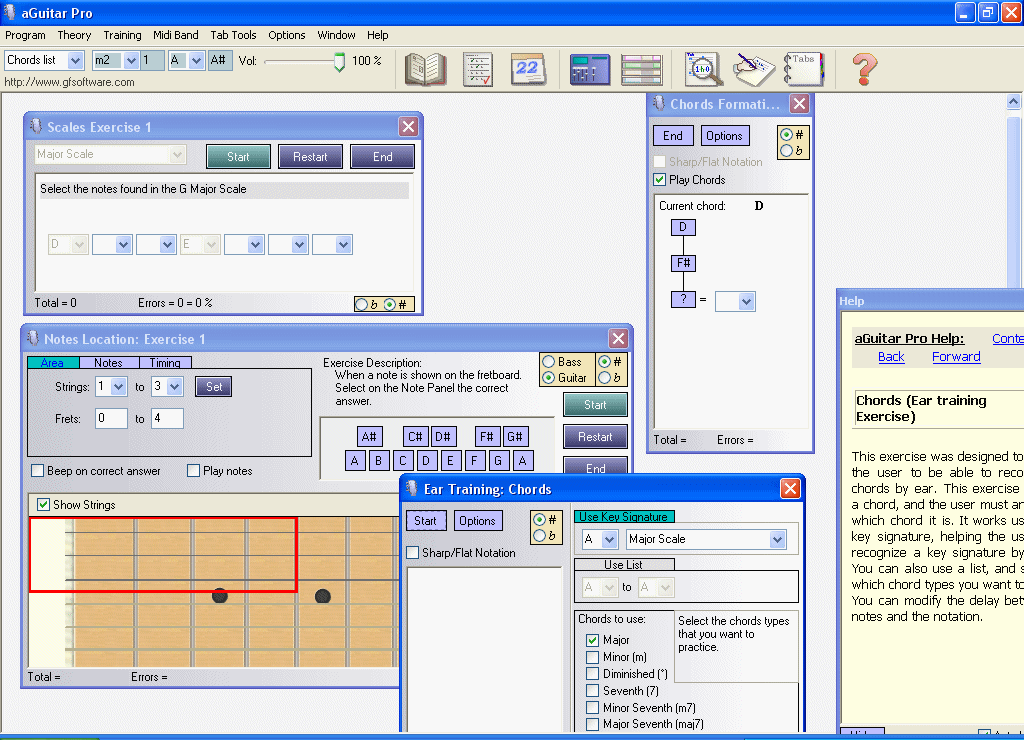The height and width of the screenshot is (740, 1024).
Task: Select flat notation in Chords Formation
Action: coord(787,150)
